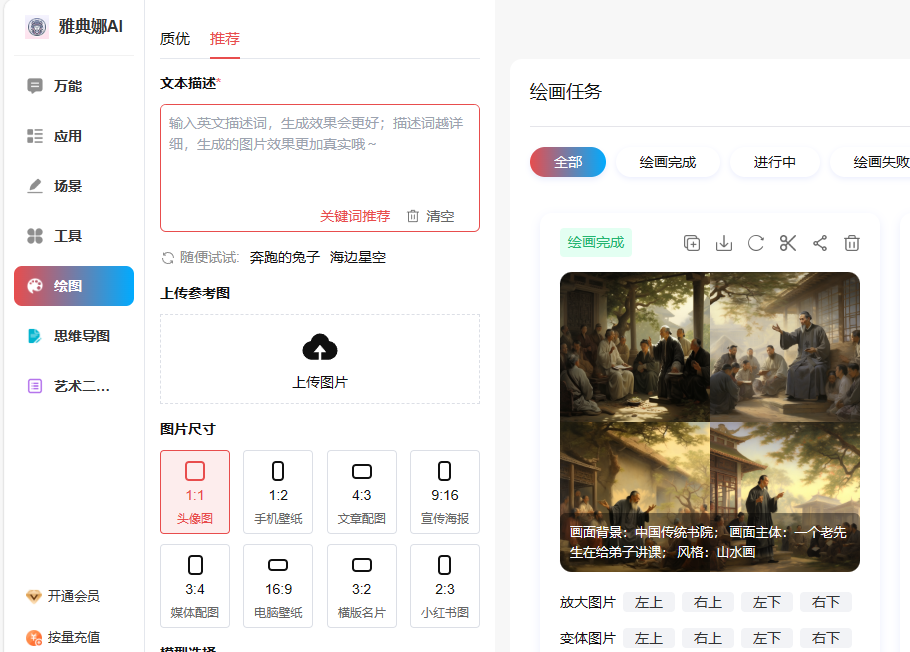Choose the 3:2 横版名片 size option

click(x=362, y=586)
